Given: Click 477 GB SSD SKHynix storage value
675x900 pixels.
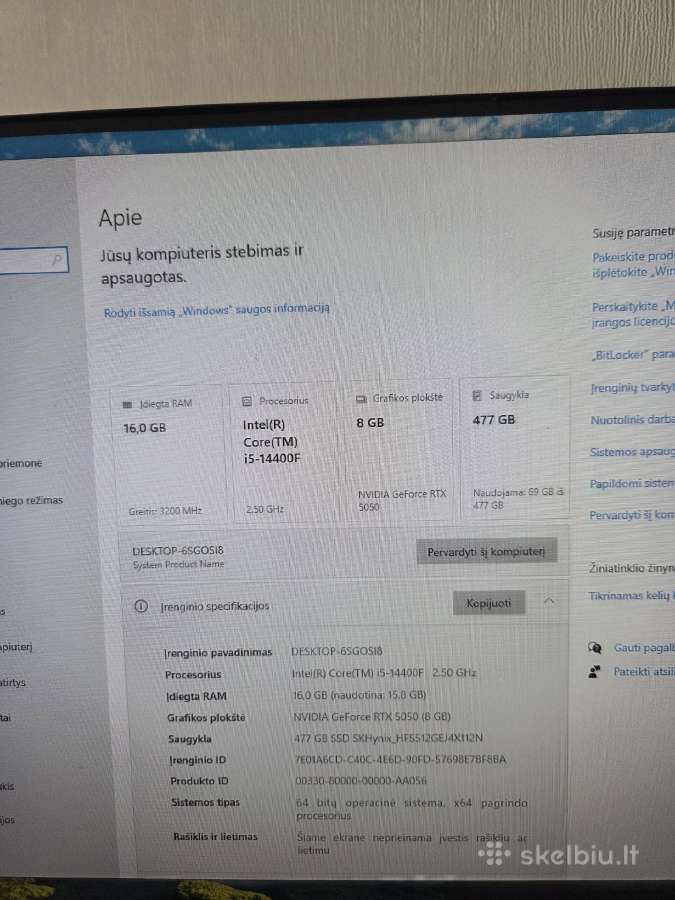Looking at the screenshot, I should [388, 738].
